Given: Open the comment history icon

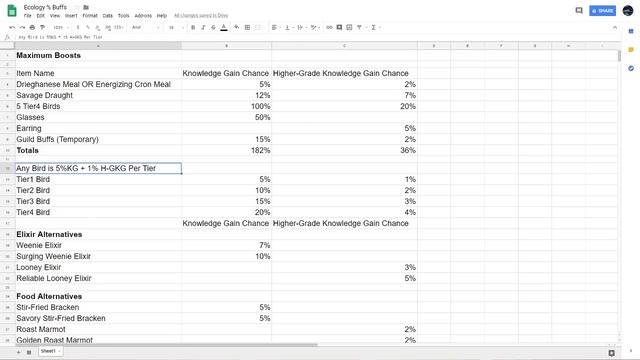Looking at the screenshot, I should pos(579,11).
